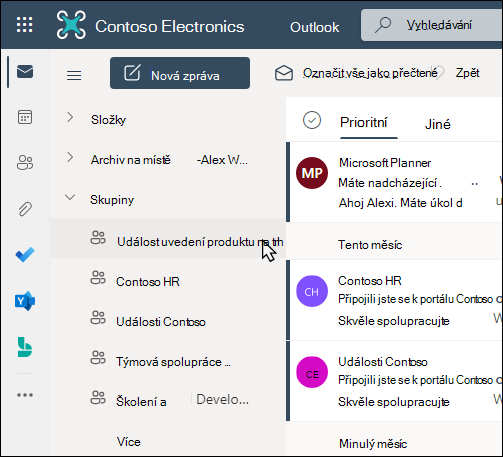
Task: Click the Contoso Electronics drone logo
Action: [71, 25]
